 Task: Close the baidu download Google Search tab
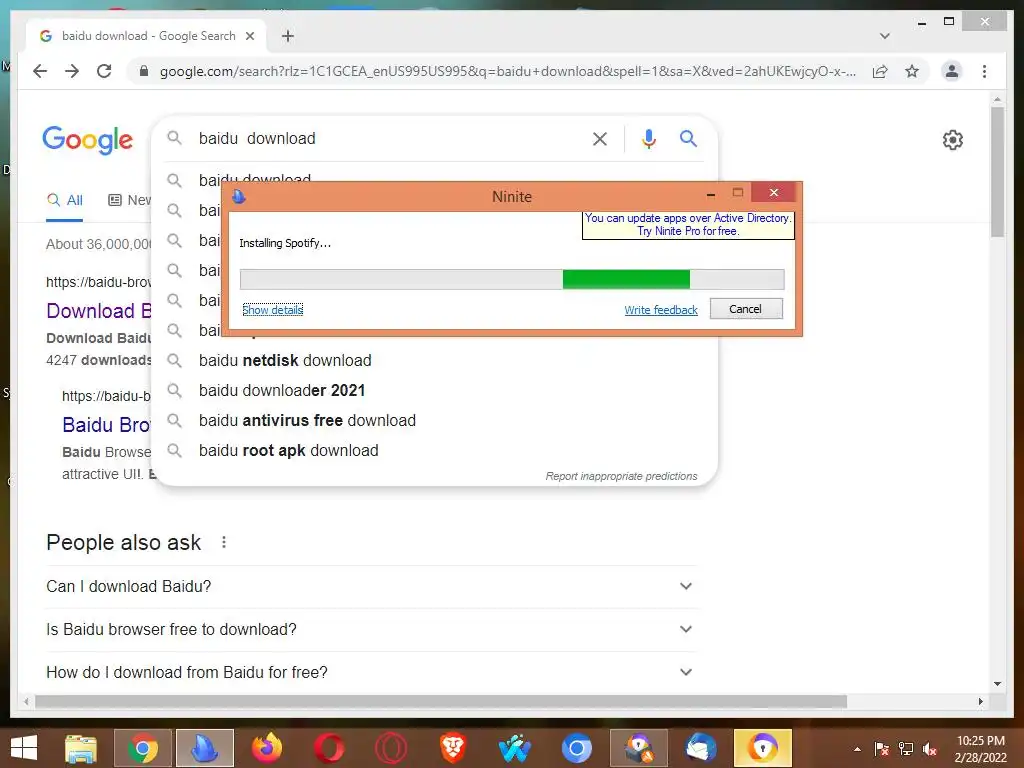(x=249, y=36)
